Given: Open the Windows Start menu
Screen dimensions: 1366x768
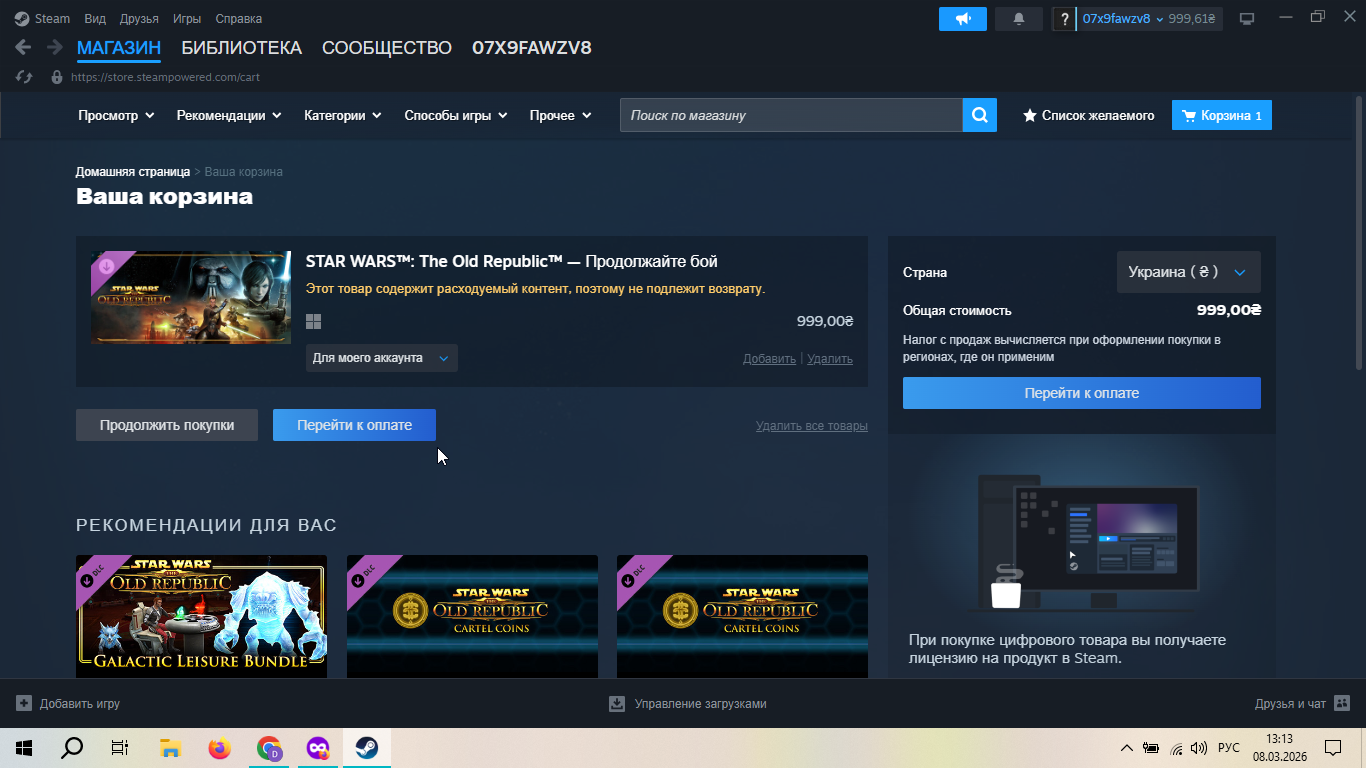Looking at the screenshot, I should (x=24, y=748).
